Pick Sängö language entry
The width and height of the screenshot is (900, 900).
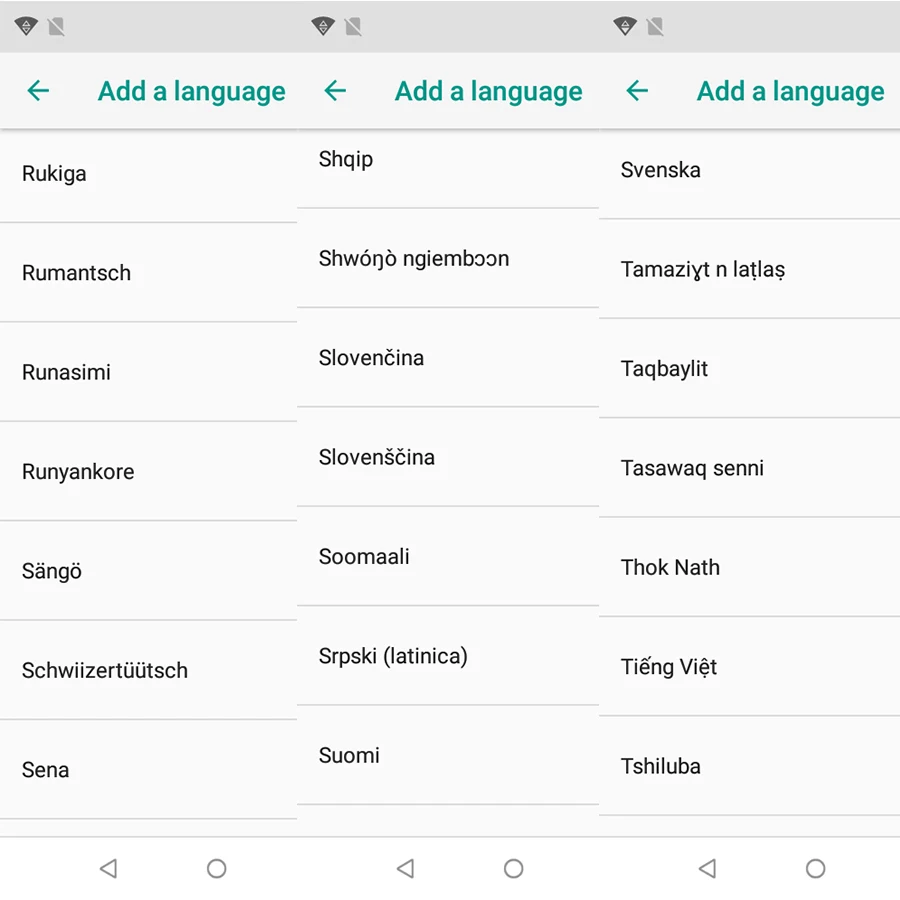148,571
